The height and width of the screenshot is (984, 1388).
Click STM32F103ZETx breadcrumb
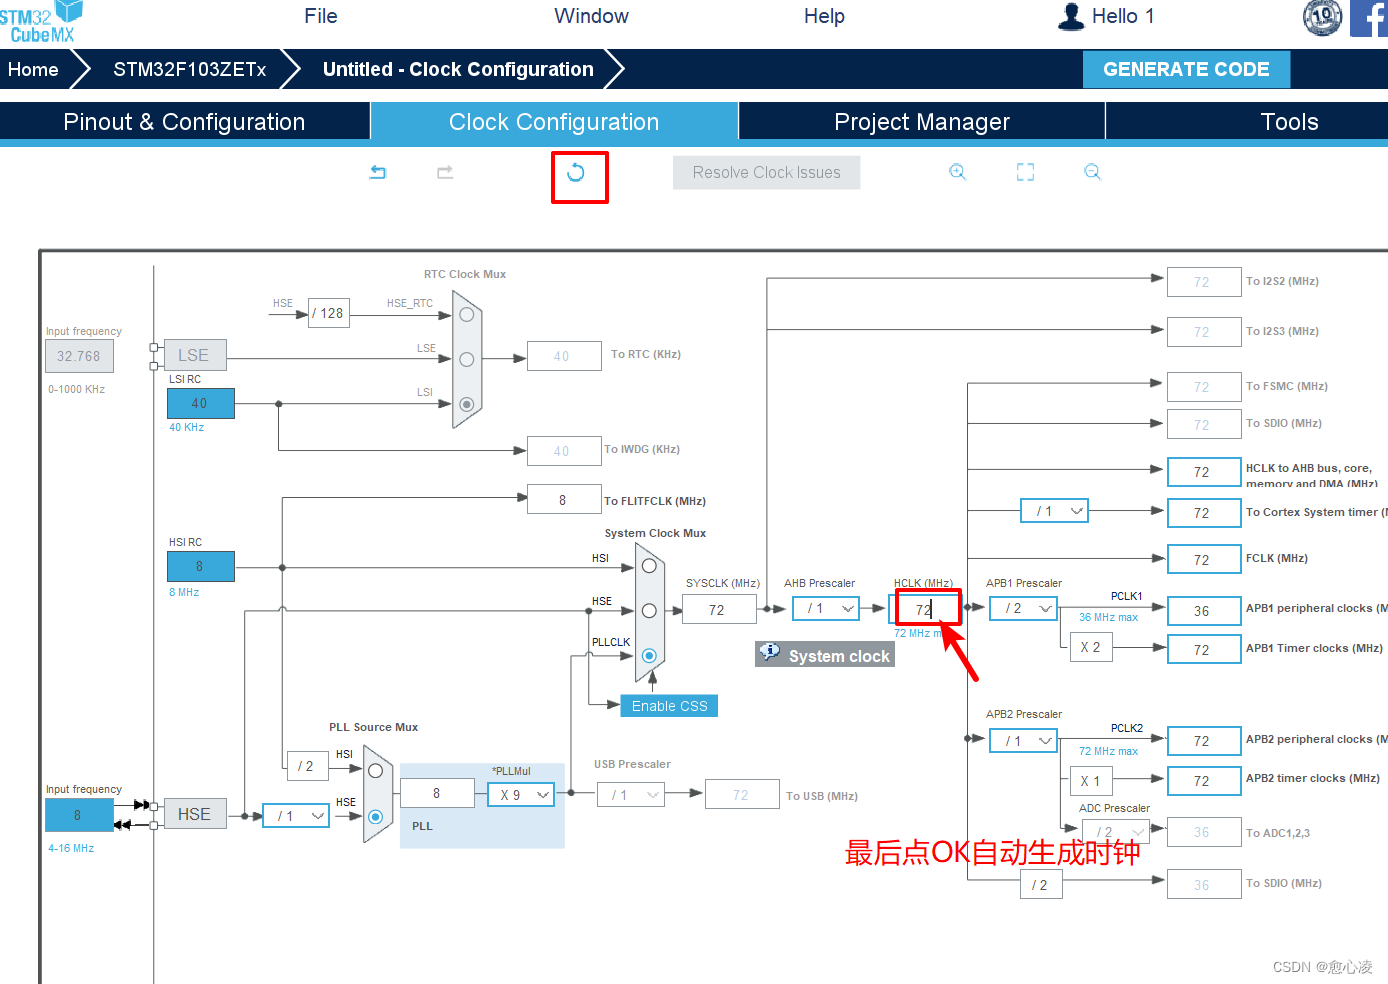190,69
